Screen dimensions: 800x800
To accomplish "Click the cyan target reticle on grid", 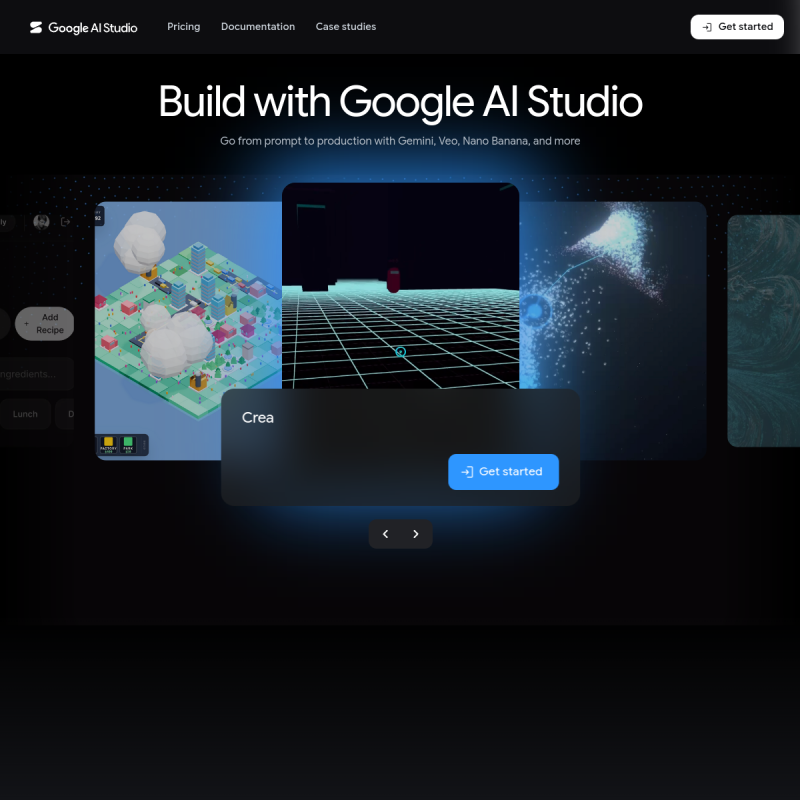I will (x=401, y=352).
